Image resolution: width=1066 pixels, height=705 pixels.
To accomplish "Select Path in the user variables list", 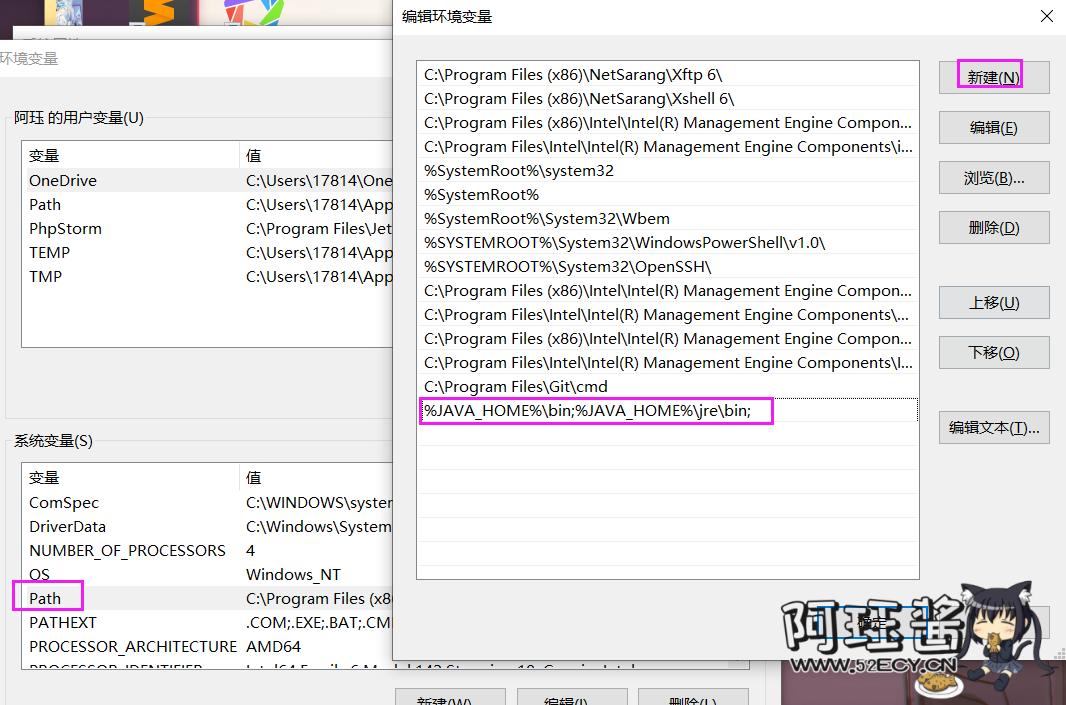I will point(207,205).
